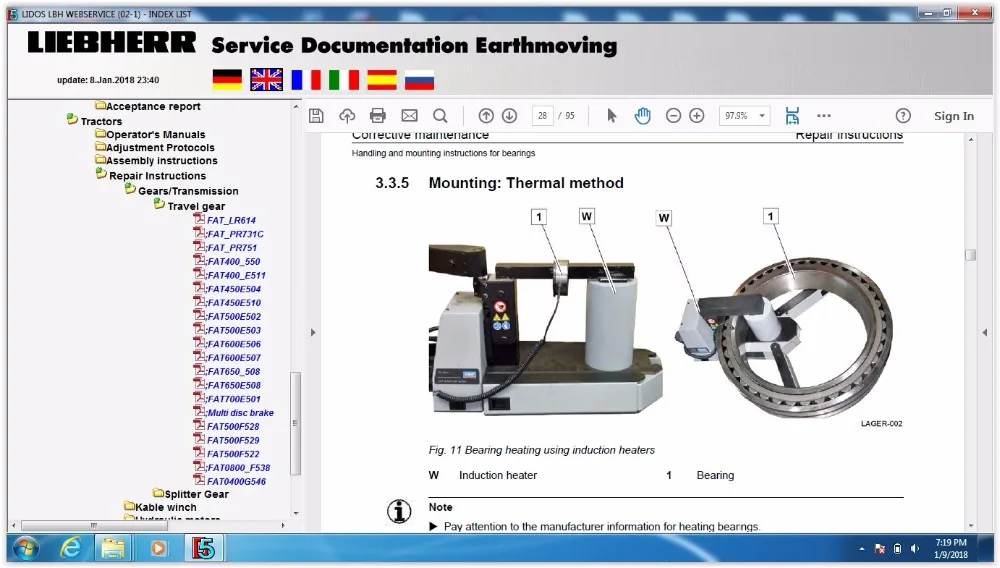
Task: Open more tools ellipsis menu
Action: (x=824, y=115)
